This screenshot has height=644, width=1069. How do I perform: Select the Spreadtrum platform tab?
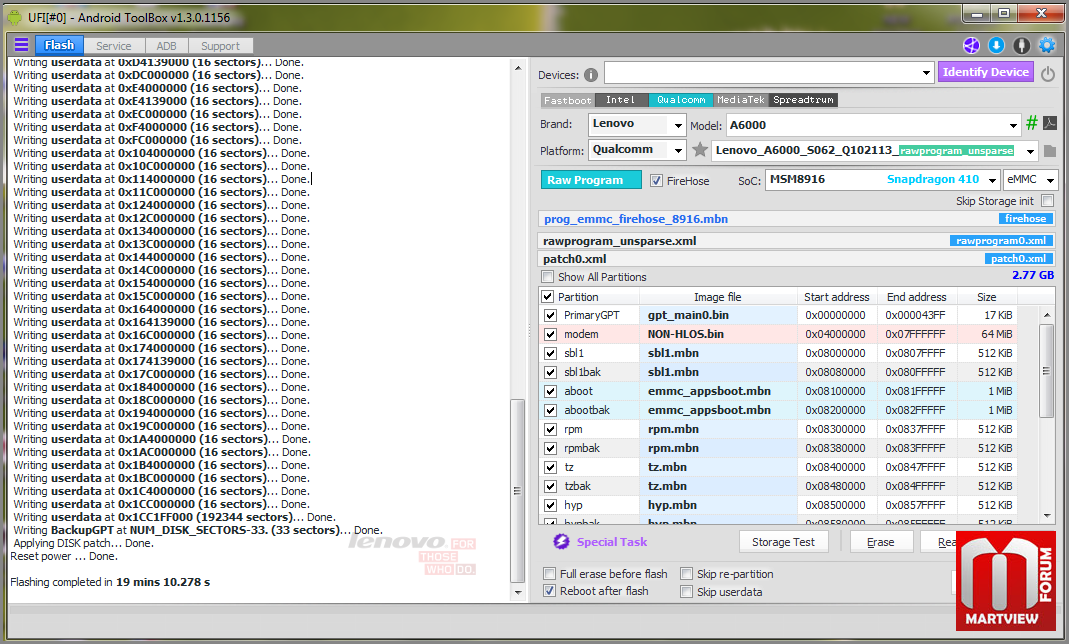(x=804, y=100)
